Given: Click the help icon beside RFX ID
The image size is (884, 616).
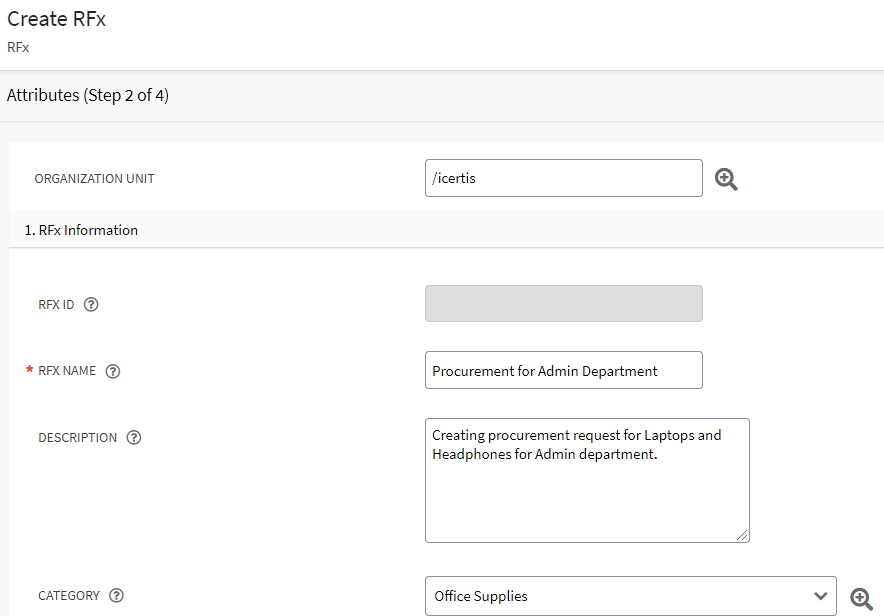Looking at the screenshot, I should pyautogui.click(x=91, y=305).
